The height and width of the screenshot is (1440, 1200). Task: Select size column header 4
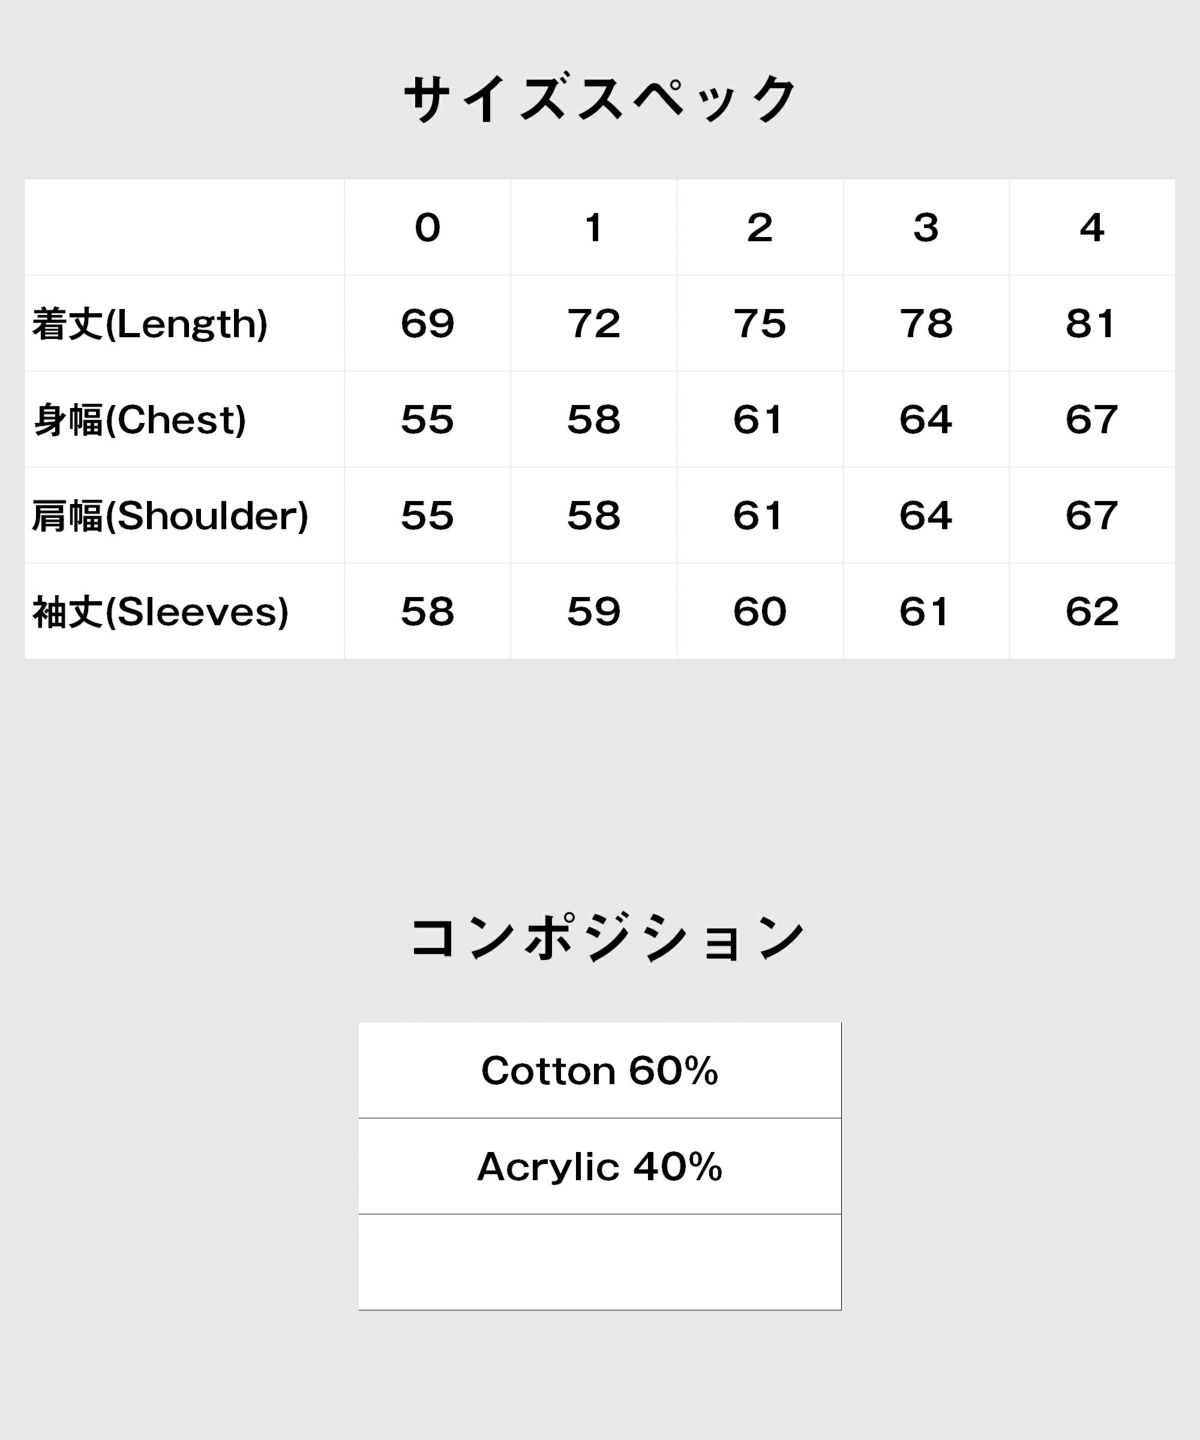pos(1092,228)
